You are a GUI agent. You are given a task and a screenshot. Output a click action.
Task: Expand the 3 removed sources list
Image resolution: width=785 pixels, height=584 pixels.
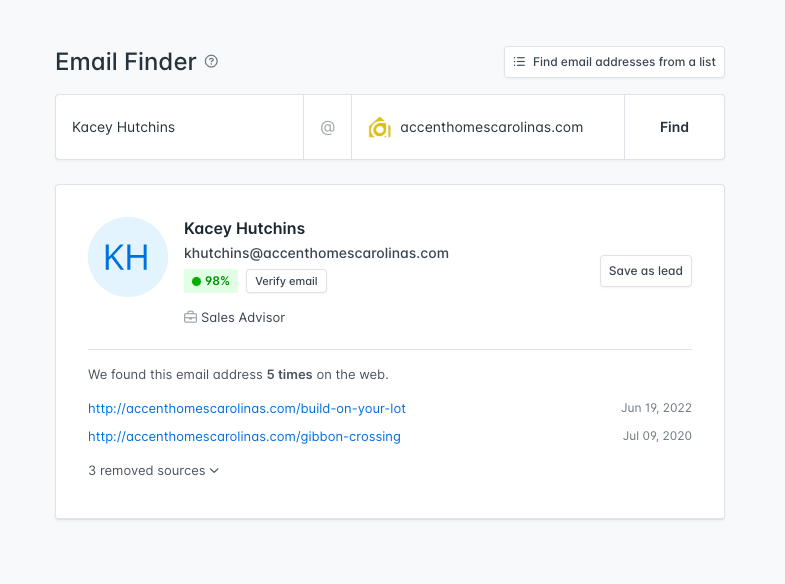click(x=153, y=470)
